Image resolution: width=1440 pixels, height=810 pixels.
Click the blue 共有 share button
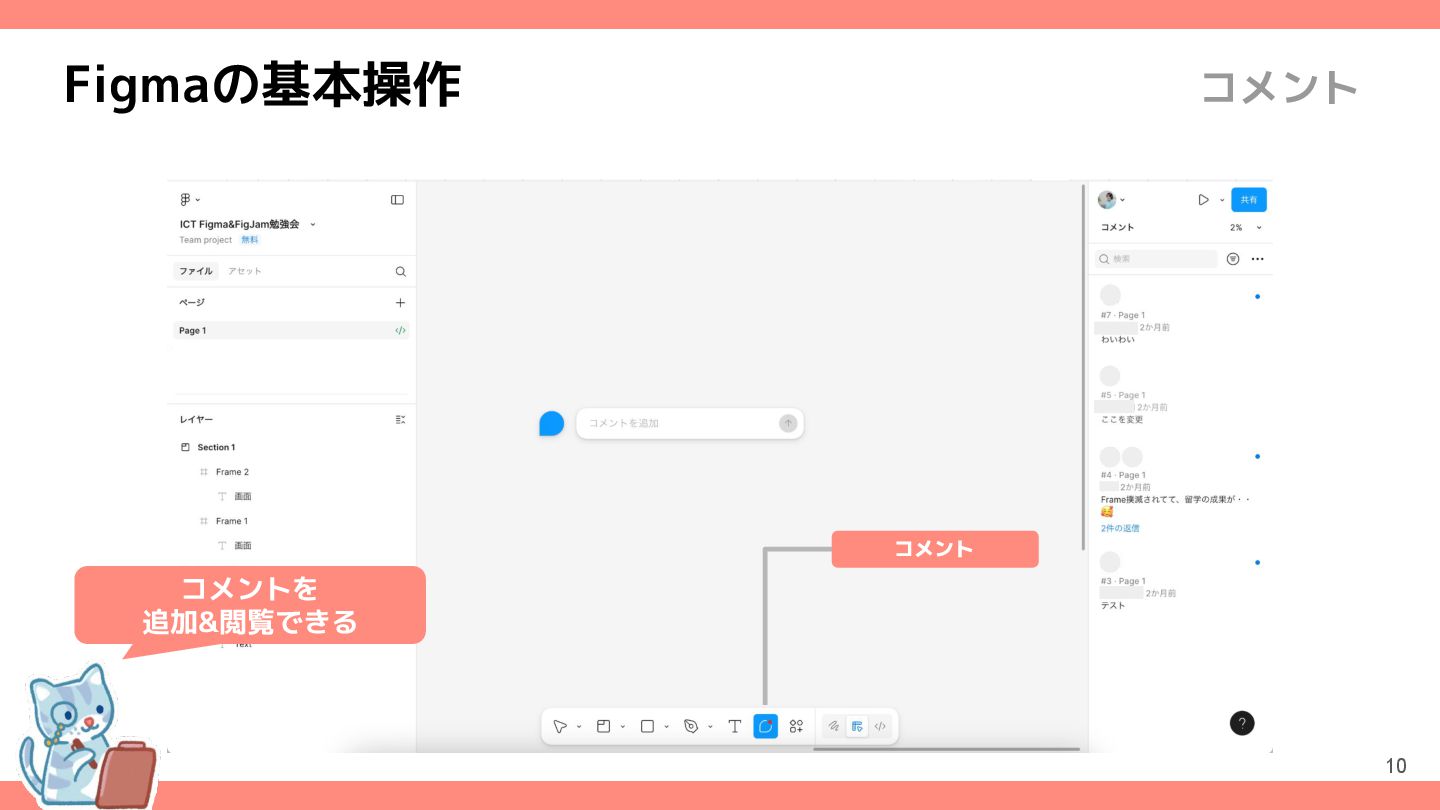[x=1249, y=200]
